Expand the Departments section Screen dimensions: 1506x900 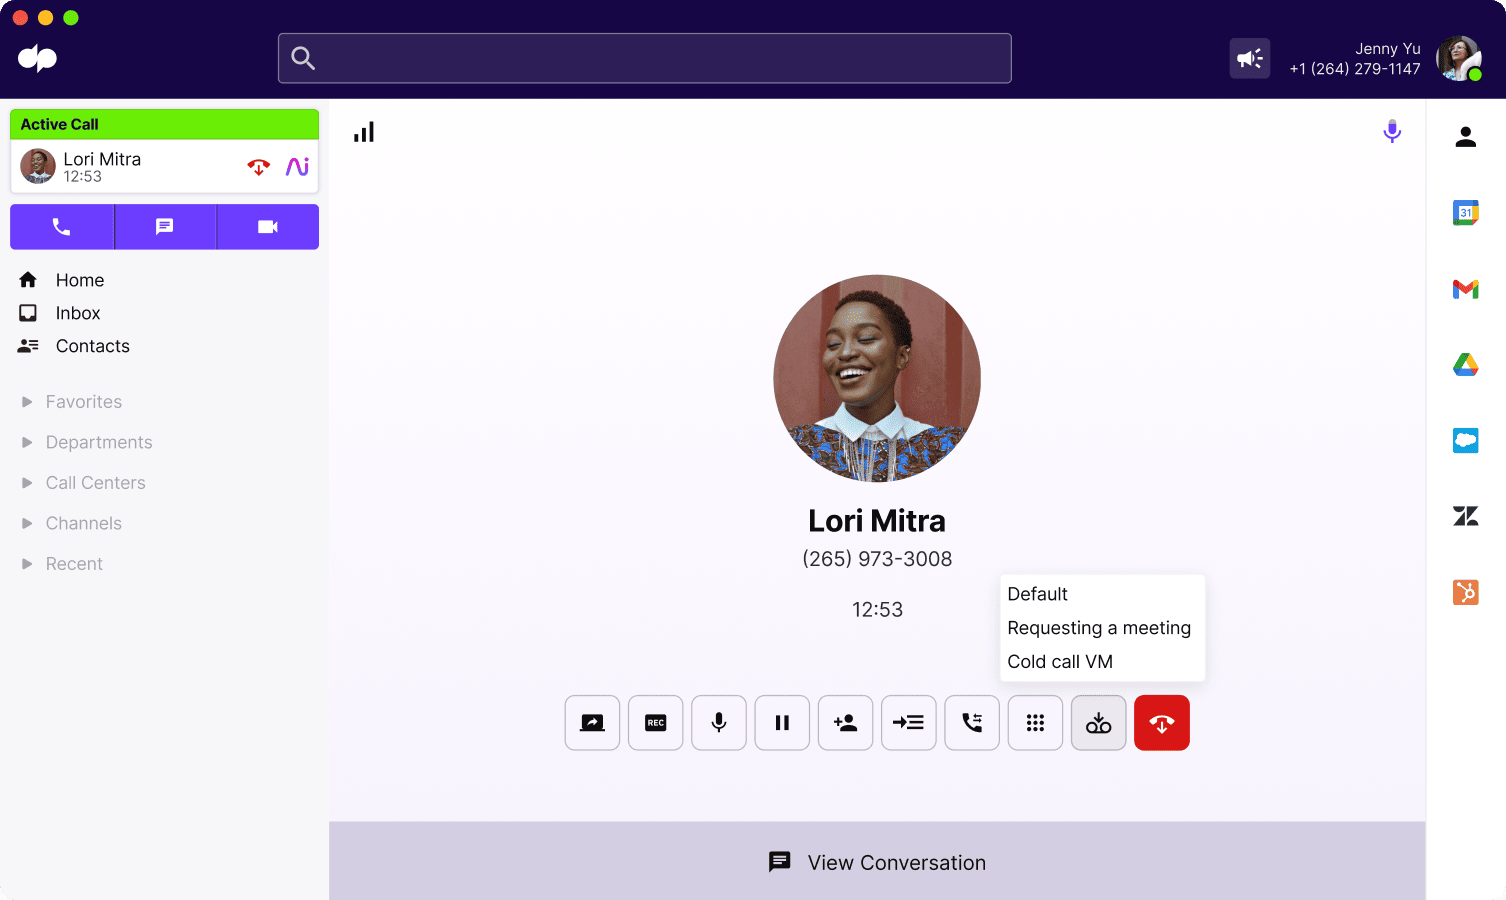click(x=99, y=442)
